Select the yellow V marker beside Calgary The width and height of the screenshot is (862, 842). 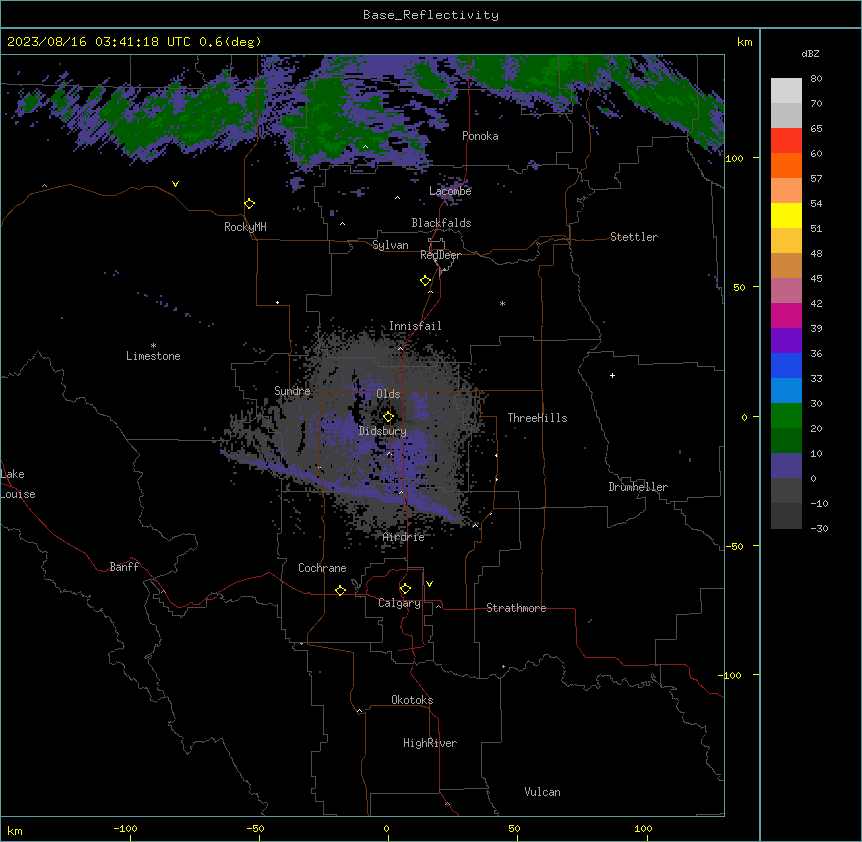point(429,584)
